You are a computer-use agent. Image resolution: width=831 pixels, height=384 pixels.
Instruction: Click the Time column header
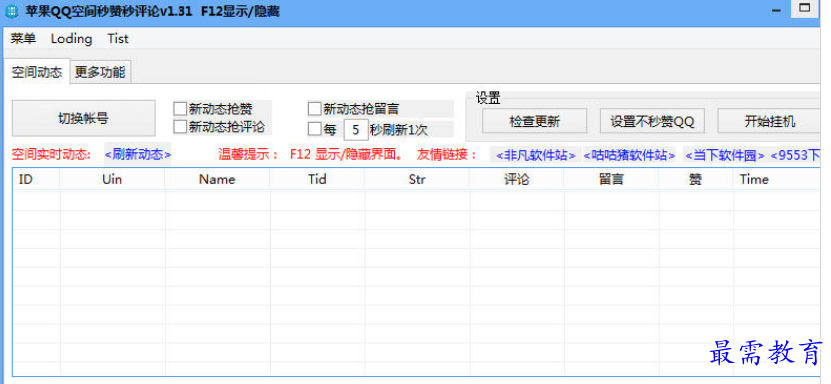(x=776, y=180)
